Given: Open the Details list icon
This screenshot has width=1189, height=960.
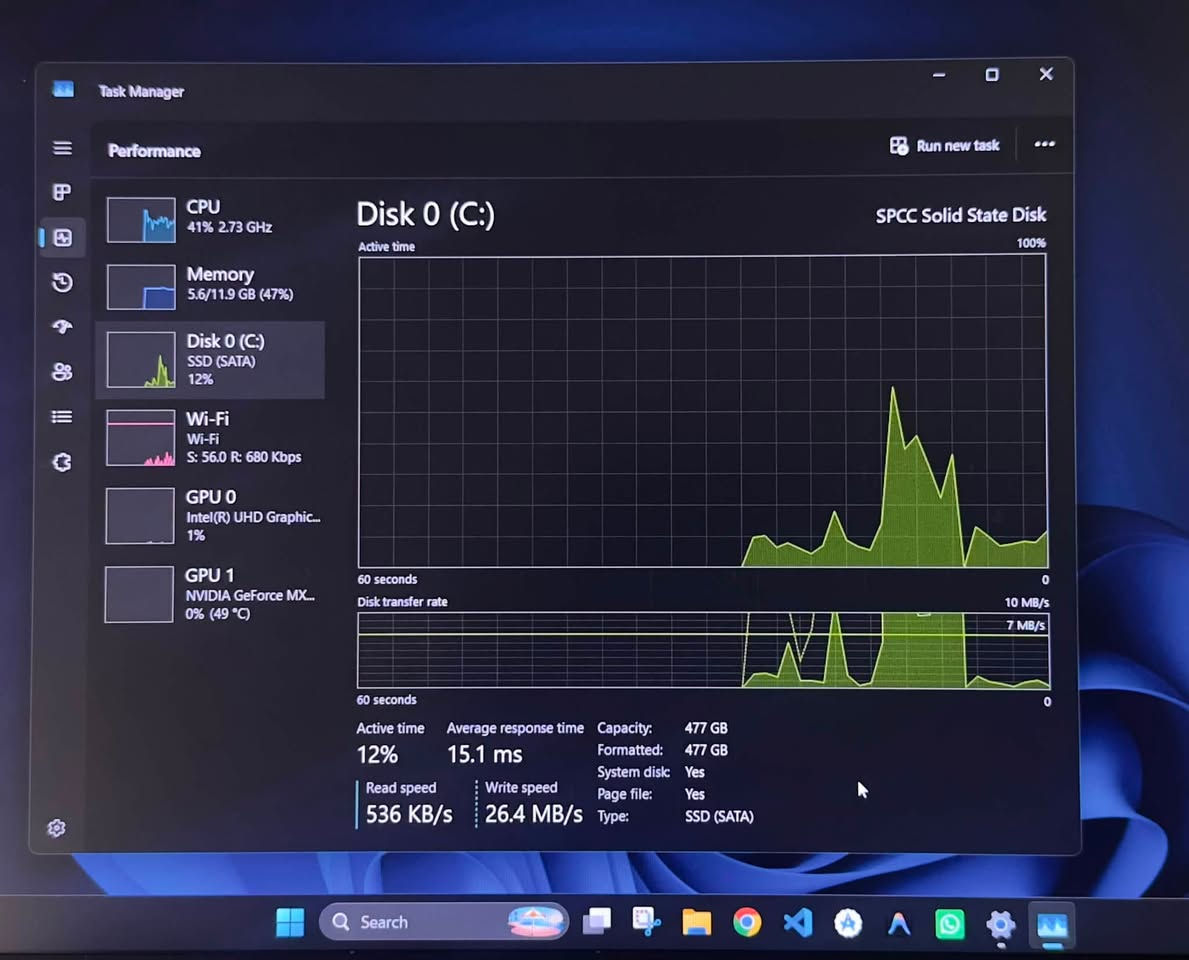Looking at the screenshot, I should (62, 417).
